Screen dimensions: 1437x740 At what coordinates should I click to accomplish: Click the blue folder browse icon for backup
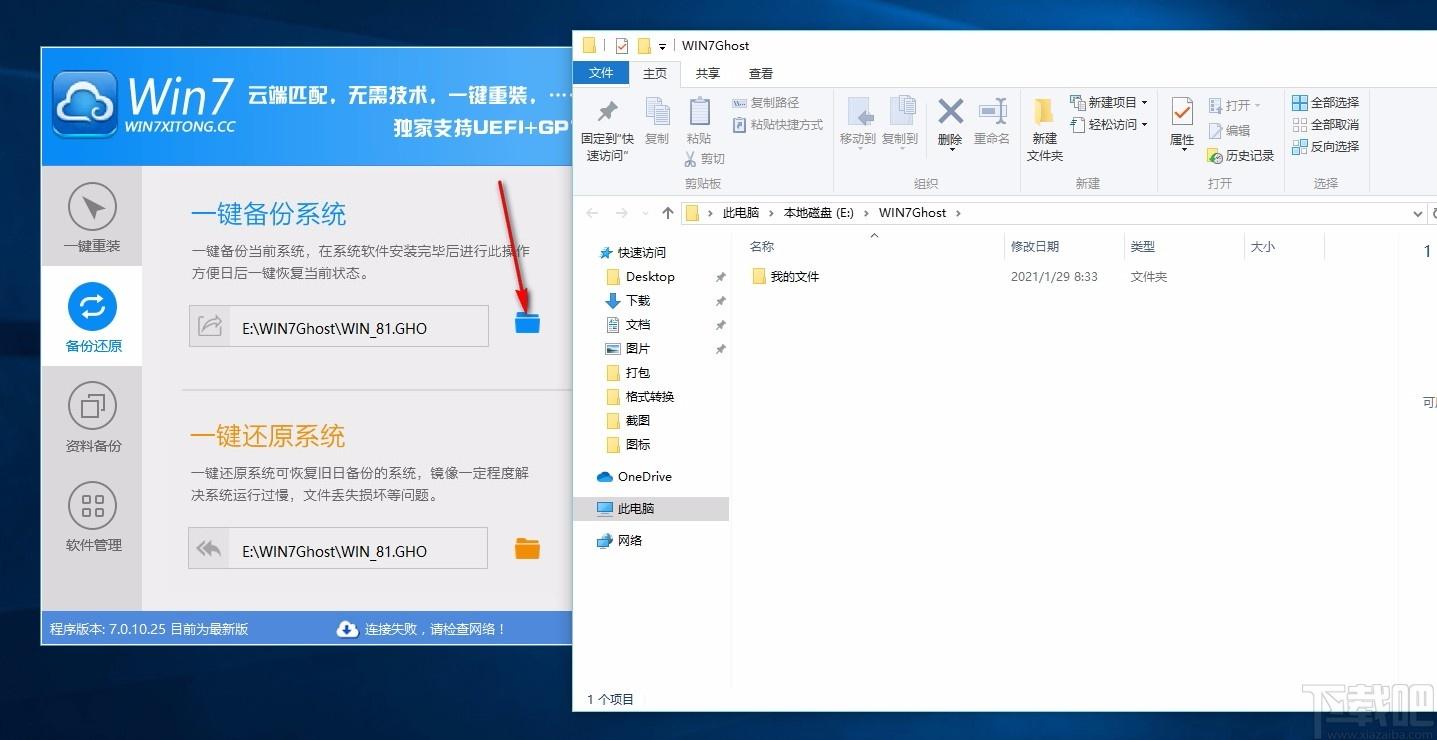pyautogui.click(x=527, y=322)
